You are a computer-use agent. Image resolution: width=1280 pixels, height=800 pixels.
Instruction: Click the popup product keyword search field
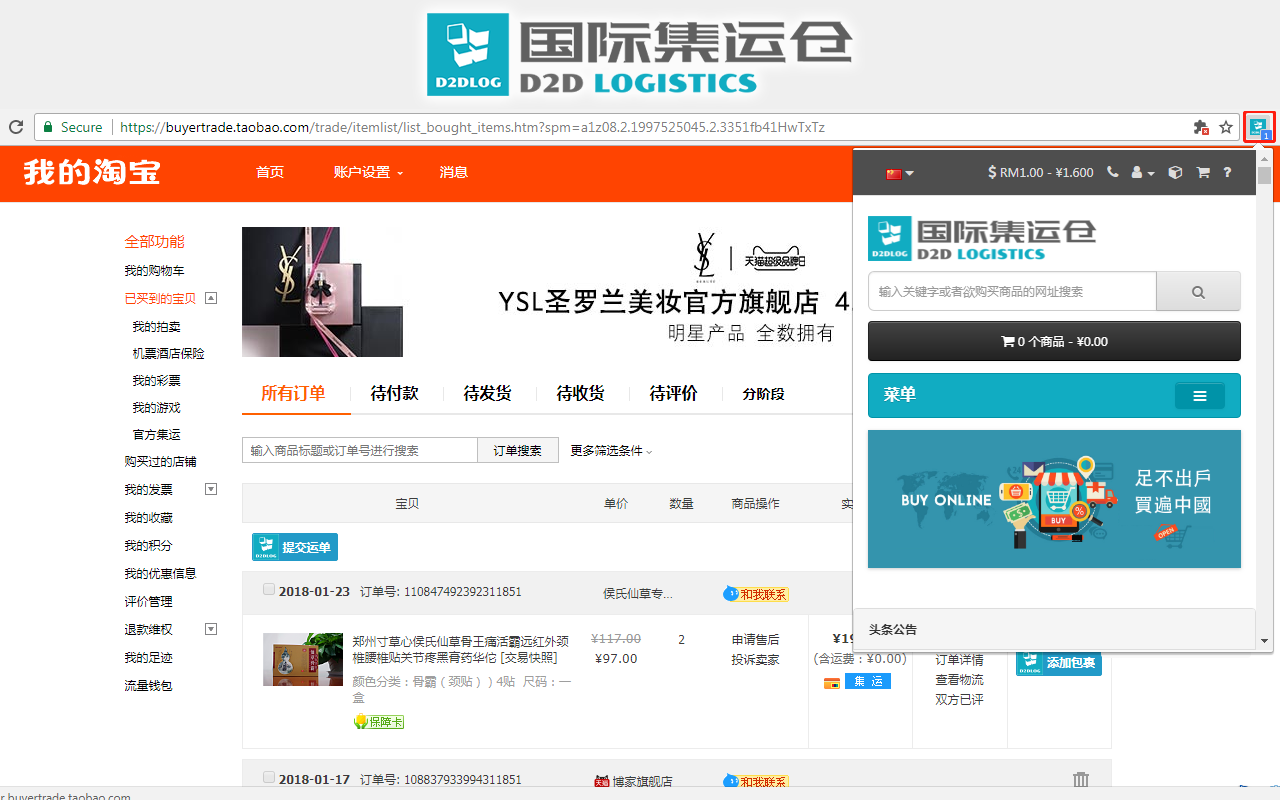tap(1012, 291)
